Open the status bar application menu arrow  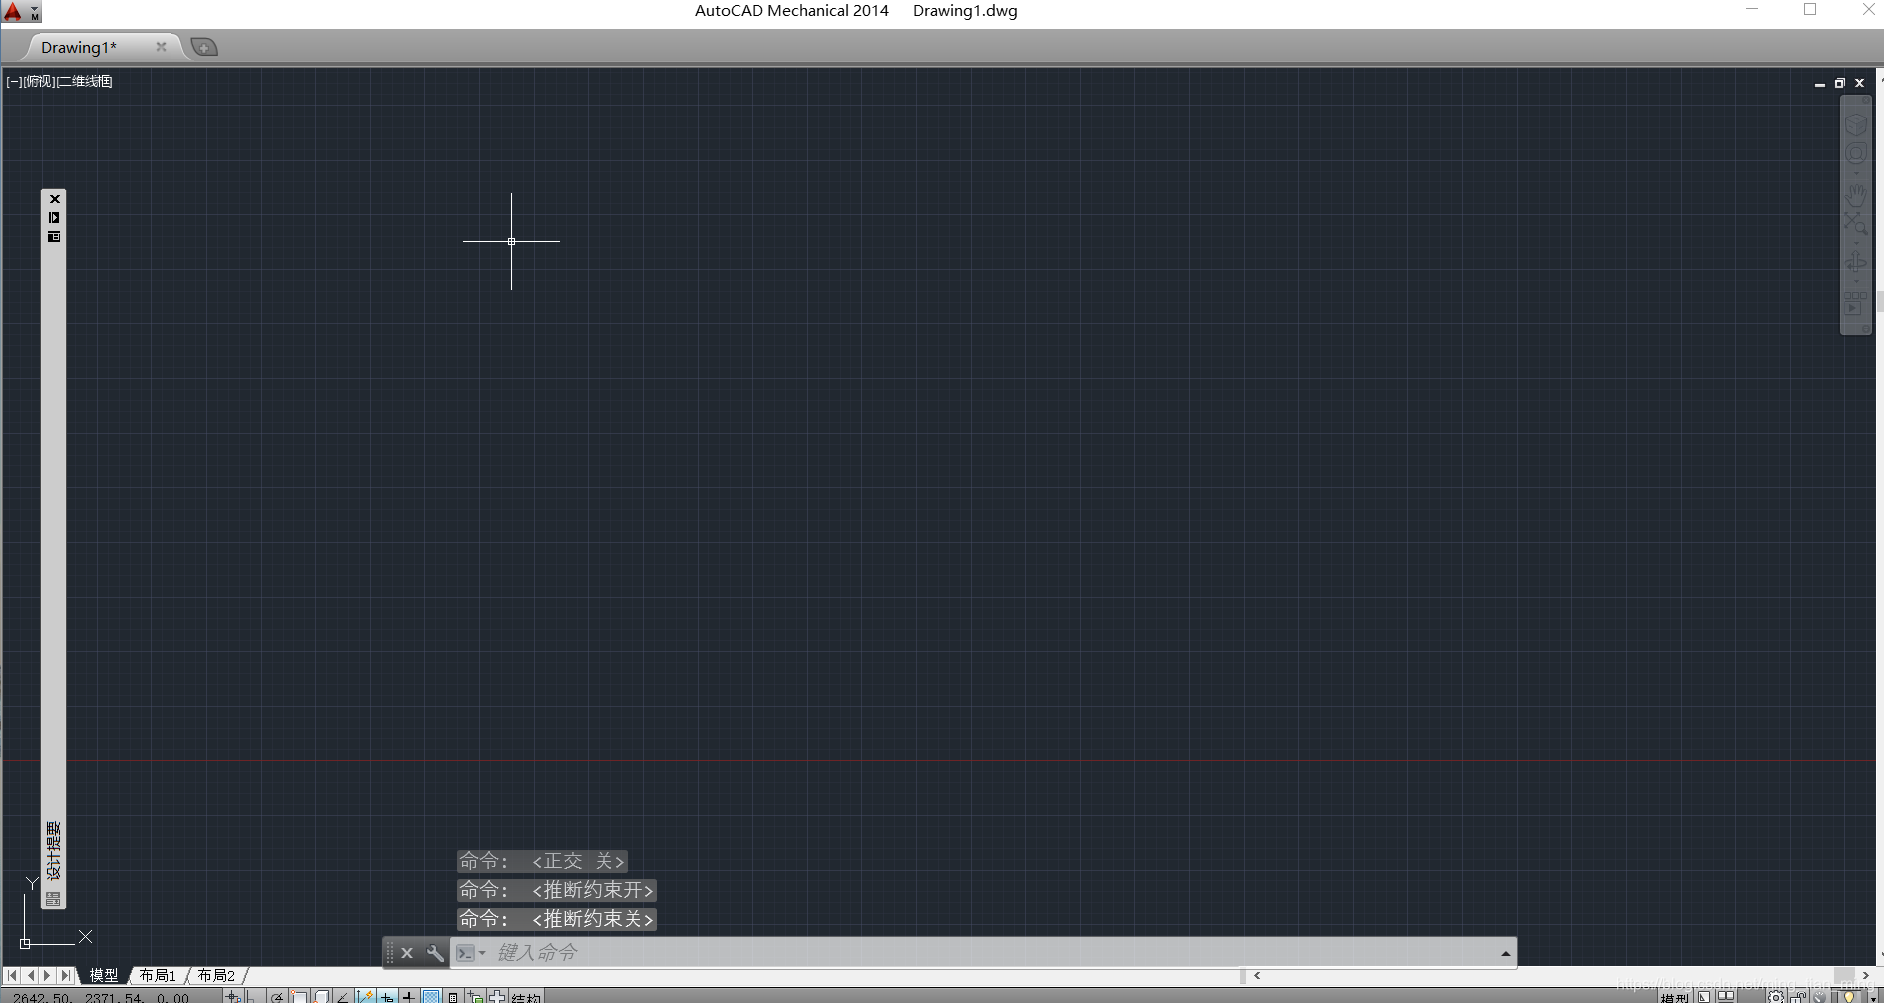click(1873, 998)
